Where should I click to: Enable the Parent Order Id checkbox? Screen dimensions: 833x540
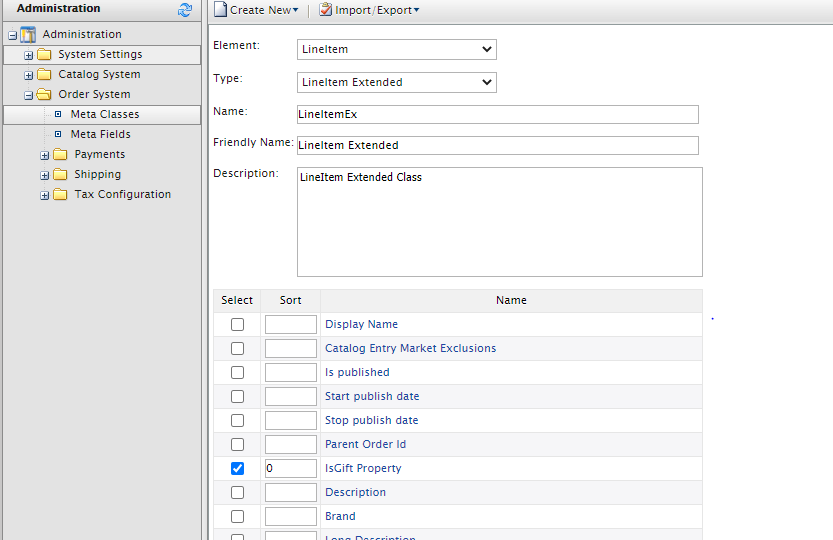(x=237, y=444)
